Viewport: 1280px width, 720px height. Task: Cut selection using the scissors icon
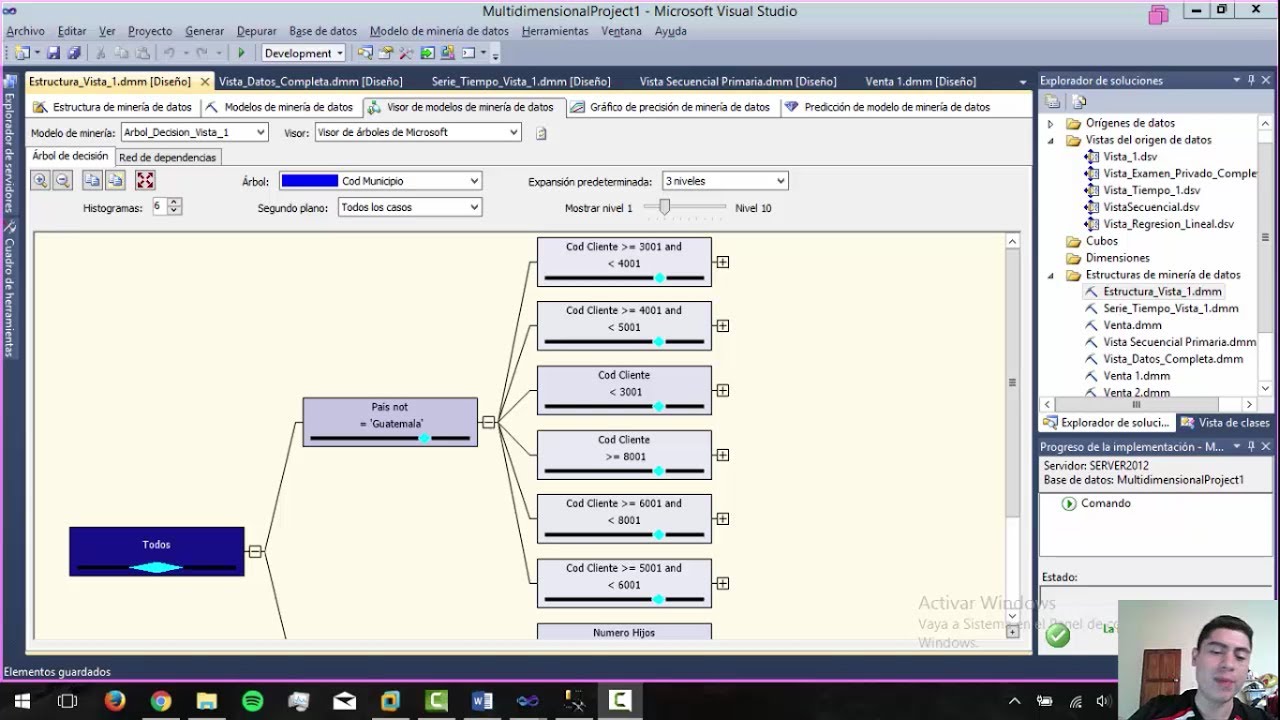pos(101,53)
